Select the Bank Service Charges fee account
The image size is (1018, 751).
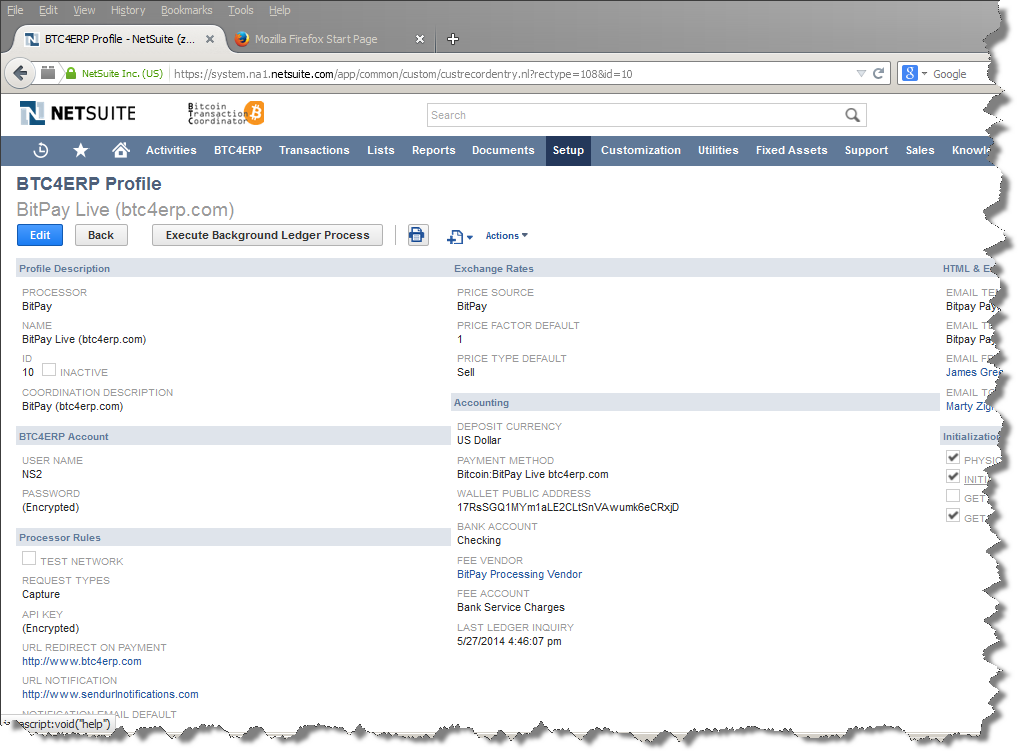pos(511,607)
